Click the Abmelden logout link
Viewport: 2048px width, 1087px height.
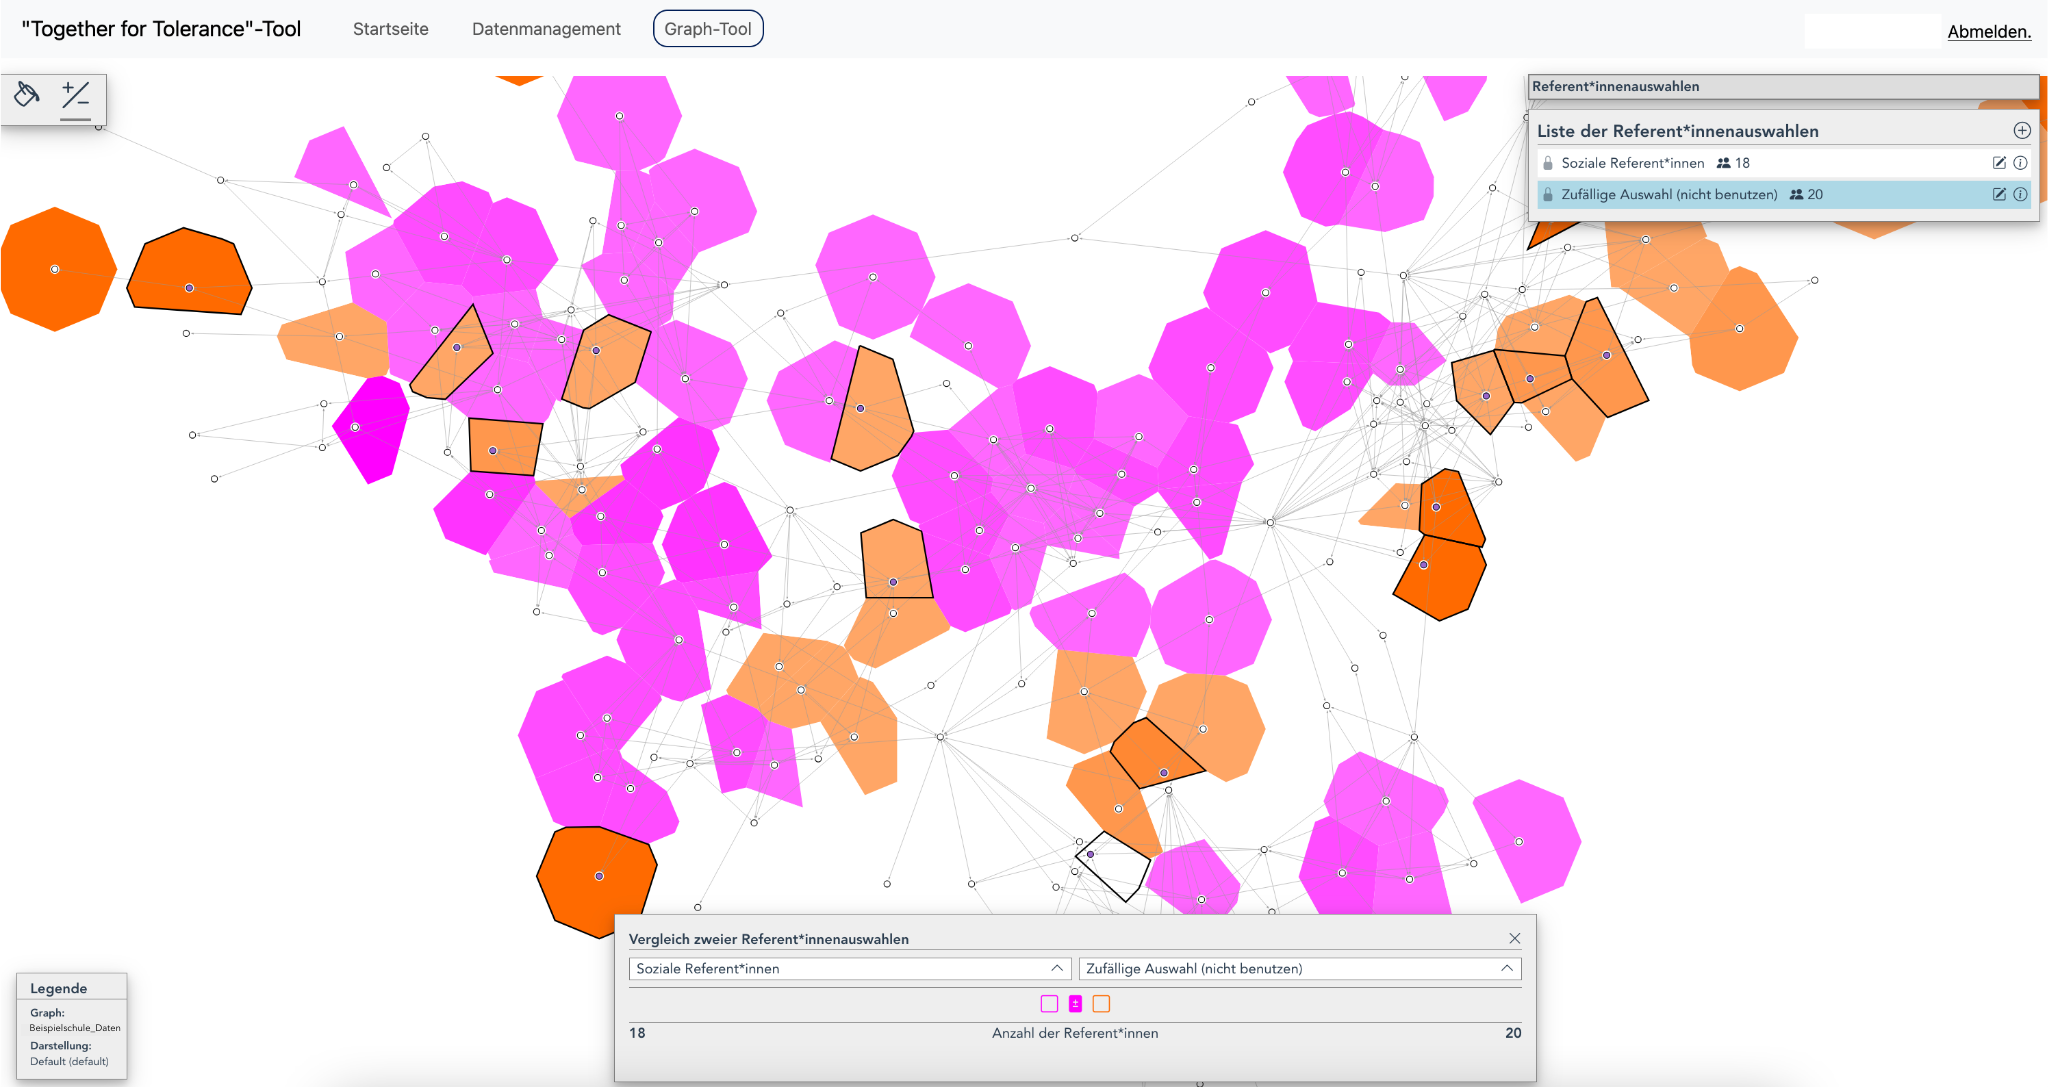(1988, 32)
